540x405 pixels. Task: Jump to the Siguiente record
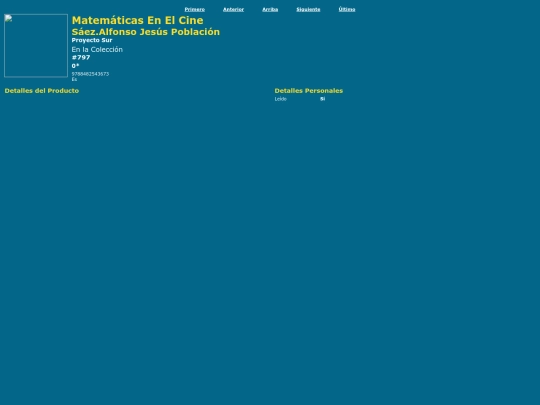click(308, 9)
